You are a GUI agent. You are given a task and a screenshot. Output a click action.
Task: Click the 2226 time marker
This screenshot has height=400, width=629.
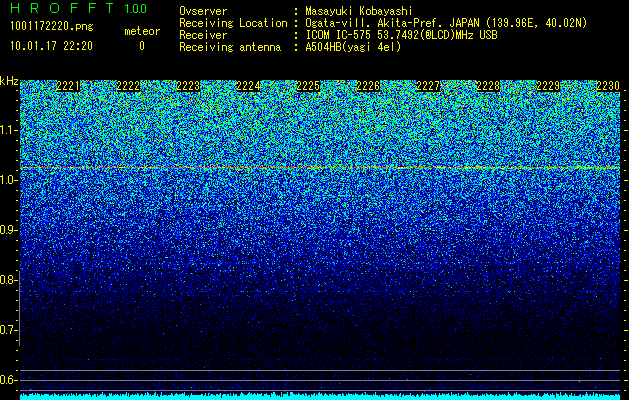click(368, 86)
